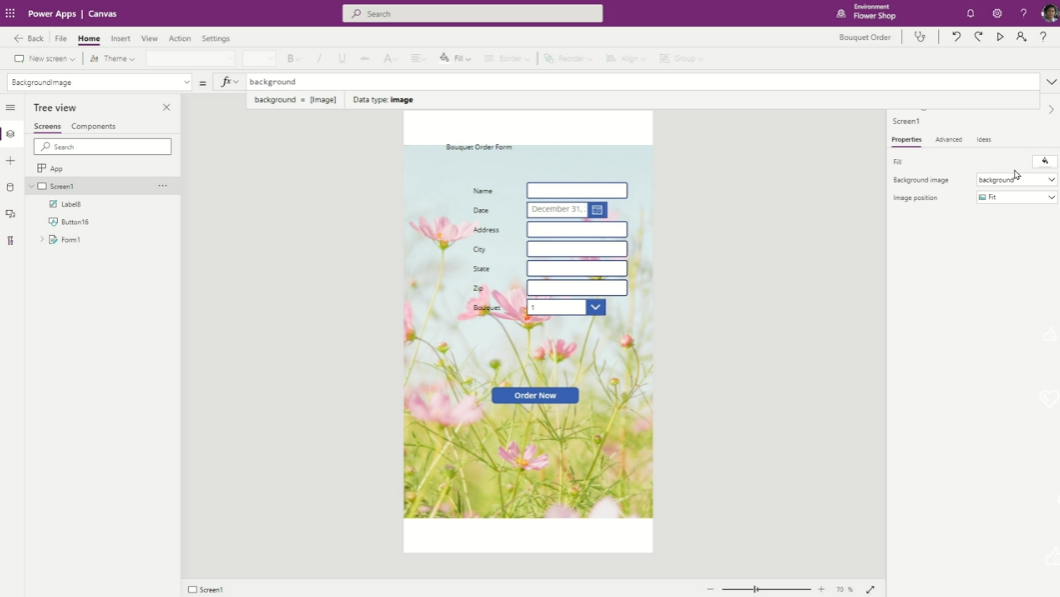This screenshot has width=1060, height=597.
Task: Select the Home menu tab
Action: click(x=89, y=39)
